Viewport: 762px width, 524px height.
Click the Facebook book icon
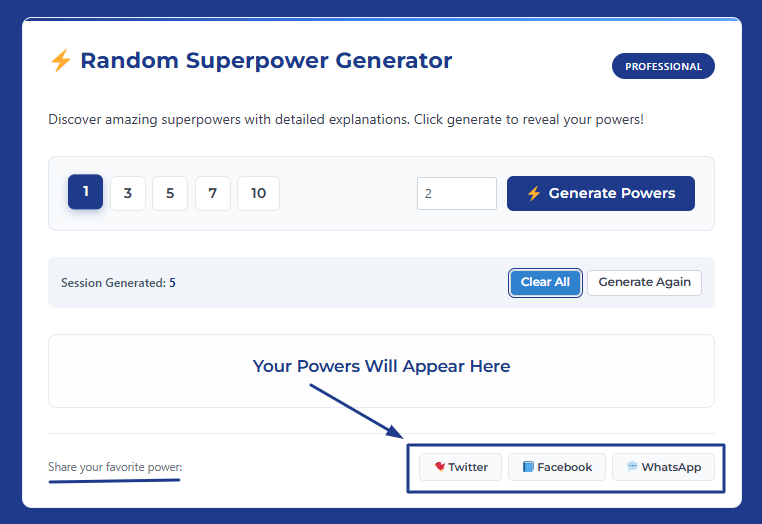pyautogui.click(x=528, y=467)
